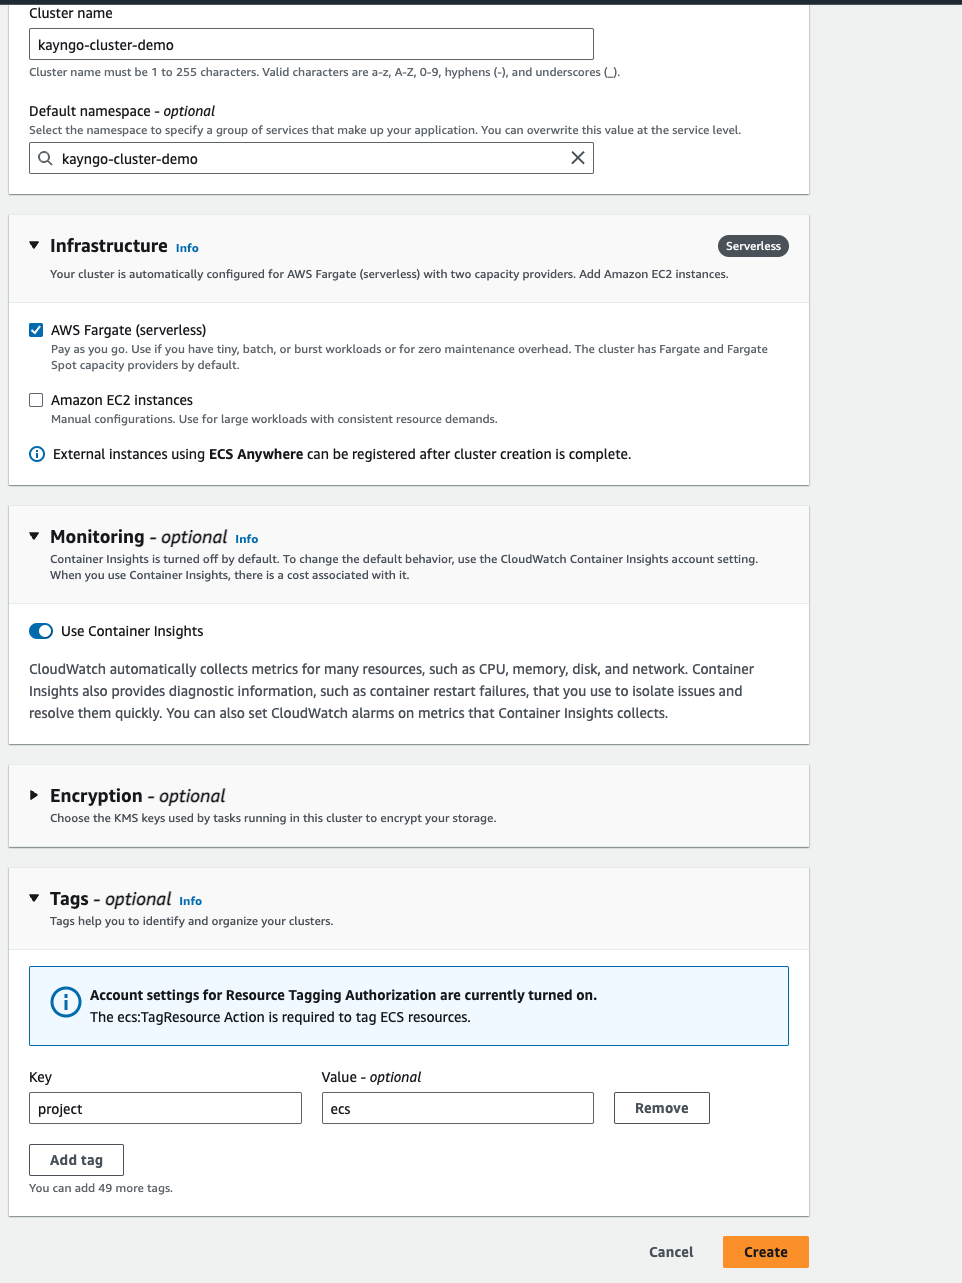This screenshot has height=1283, width=962.
Task: Click the orange Create button
Action: [765, 1252]
